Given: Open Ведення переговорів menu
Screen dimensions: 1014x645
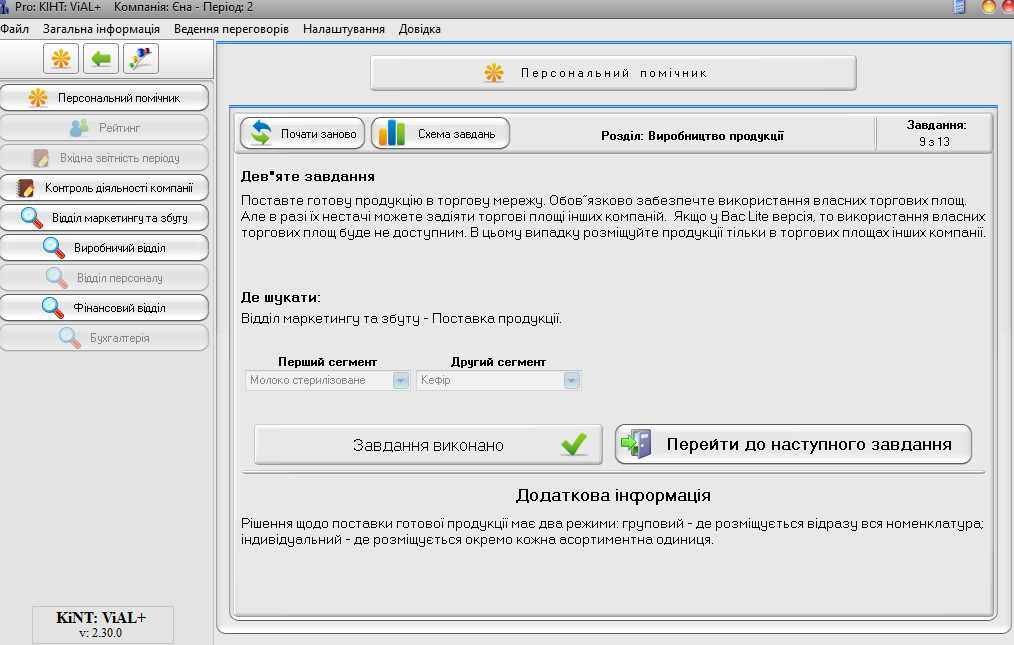Looking at the screenshot, I should coord(232,29).
